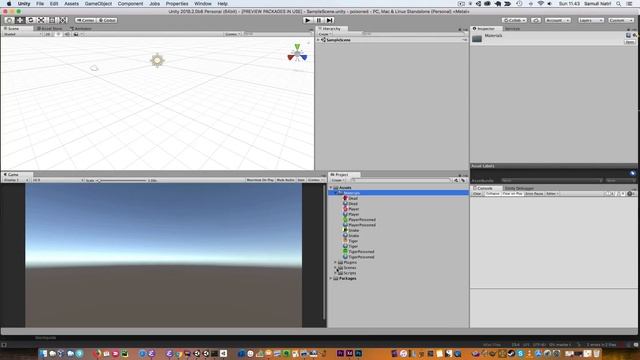Click the Project search field
Screen dimensions: 640x360
pos(400,180)
